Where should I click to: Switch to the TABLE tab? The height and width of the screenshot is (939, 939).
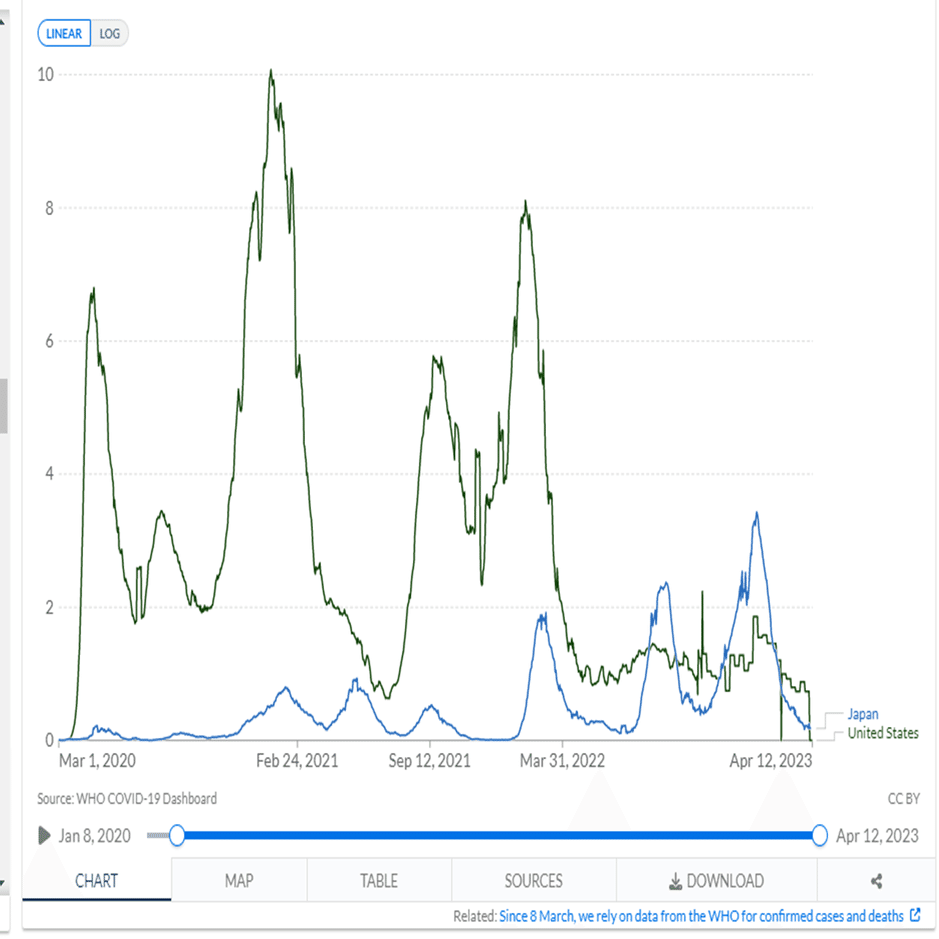tap(379, 881)
